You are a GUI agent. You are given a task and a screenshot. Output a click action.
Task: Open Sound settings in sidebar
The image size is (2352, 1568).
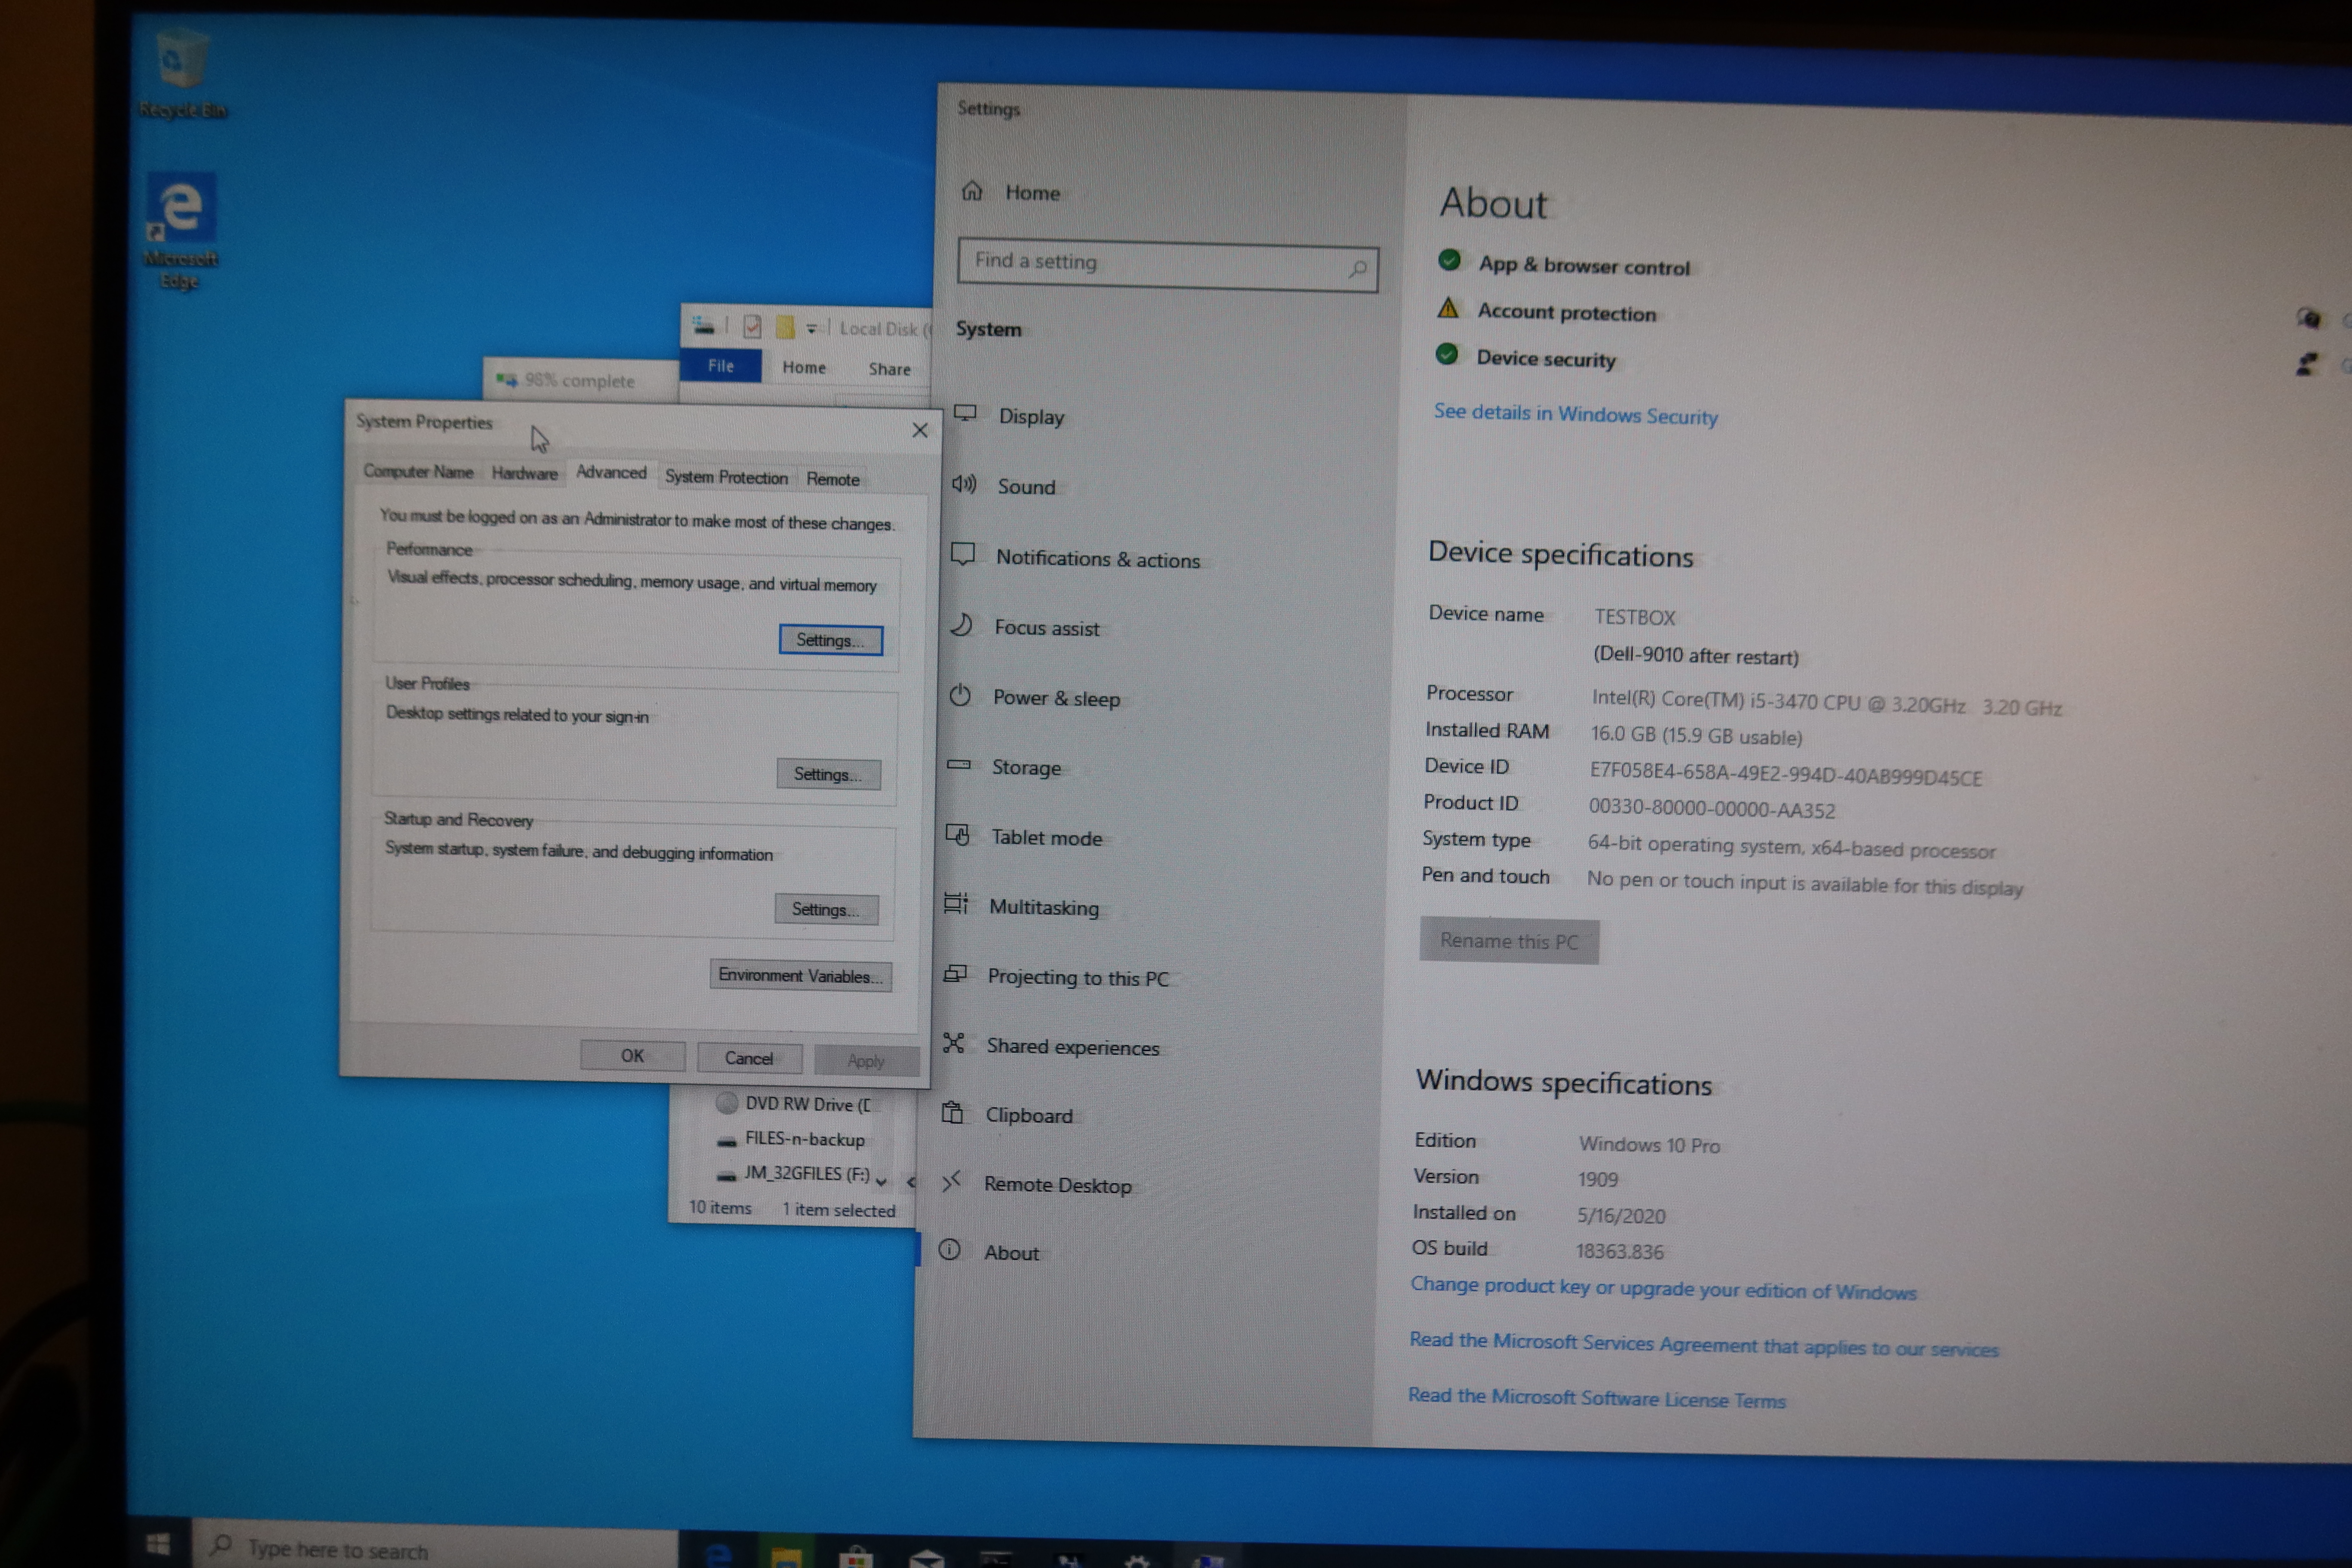[1025, 487]
